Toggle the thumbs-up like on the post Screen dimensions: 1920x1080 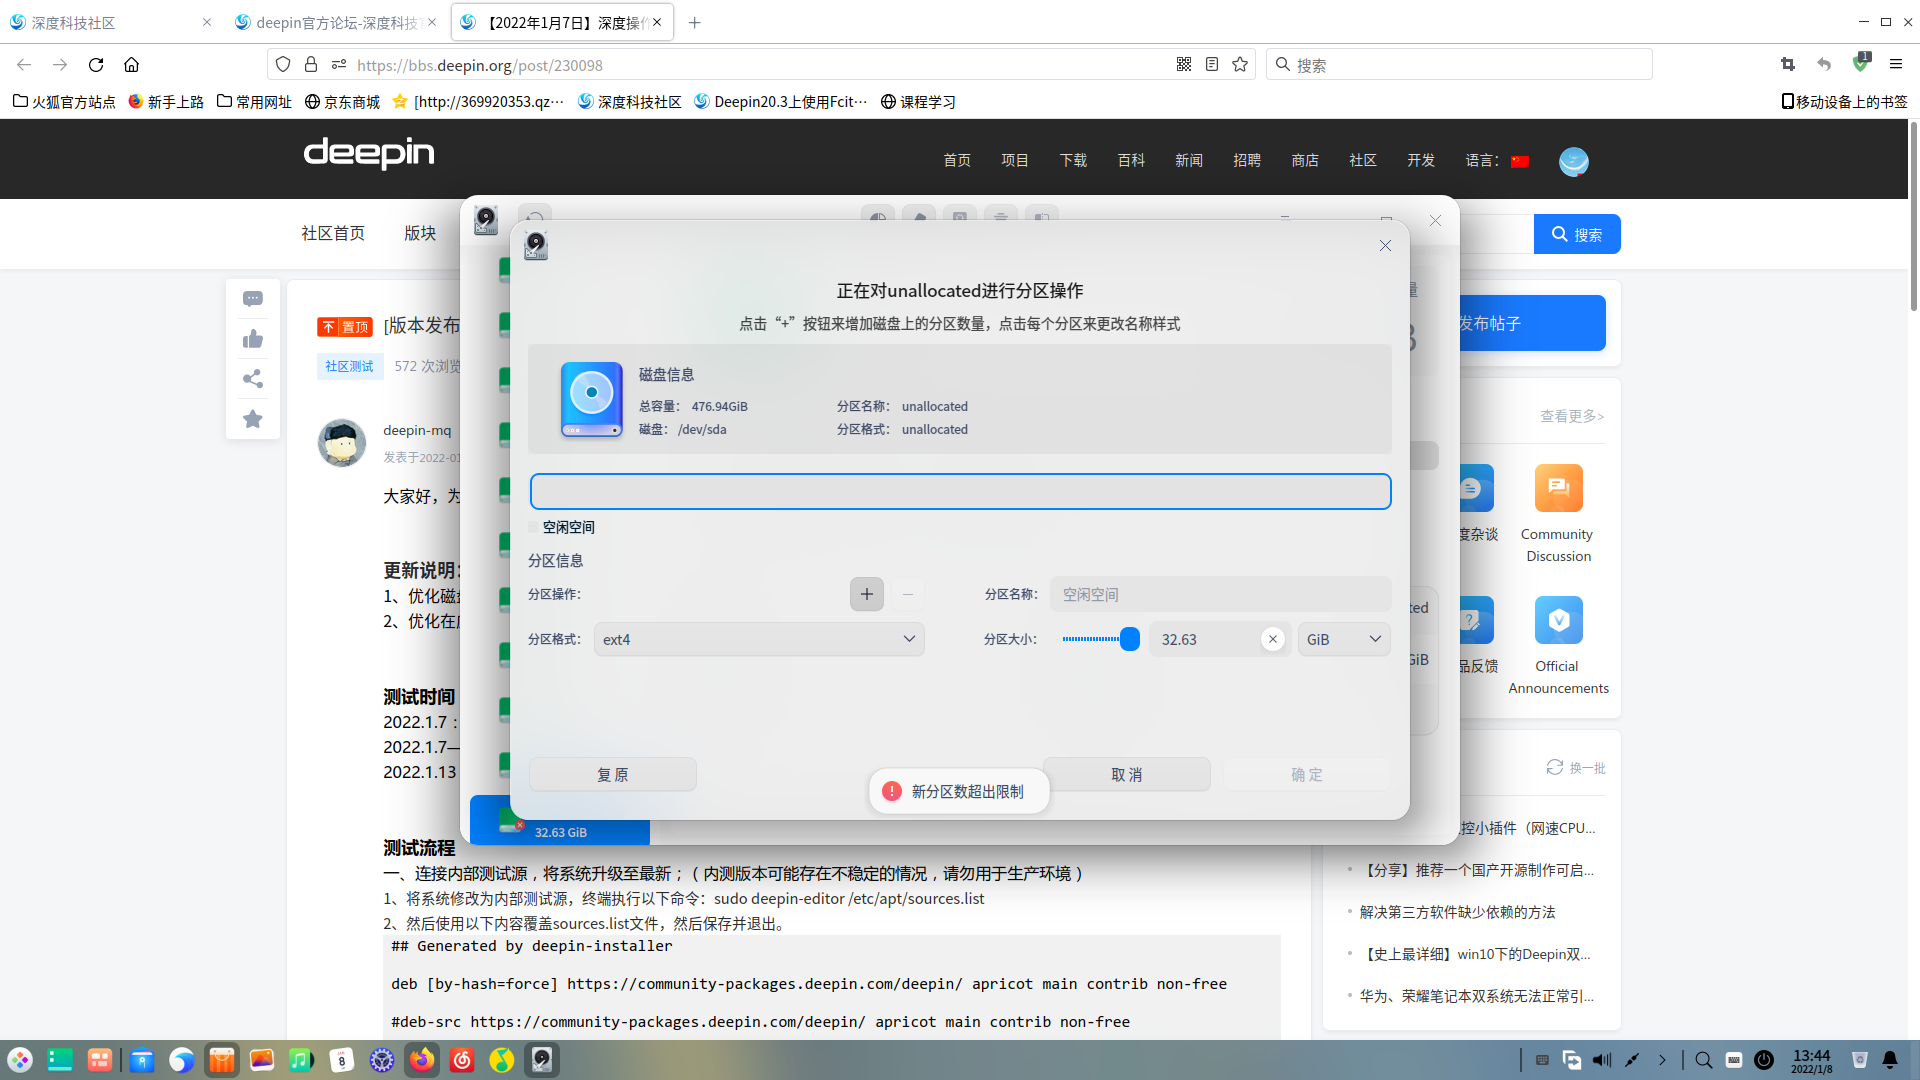[252, 338]
